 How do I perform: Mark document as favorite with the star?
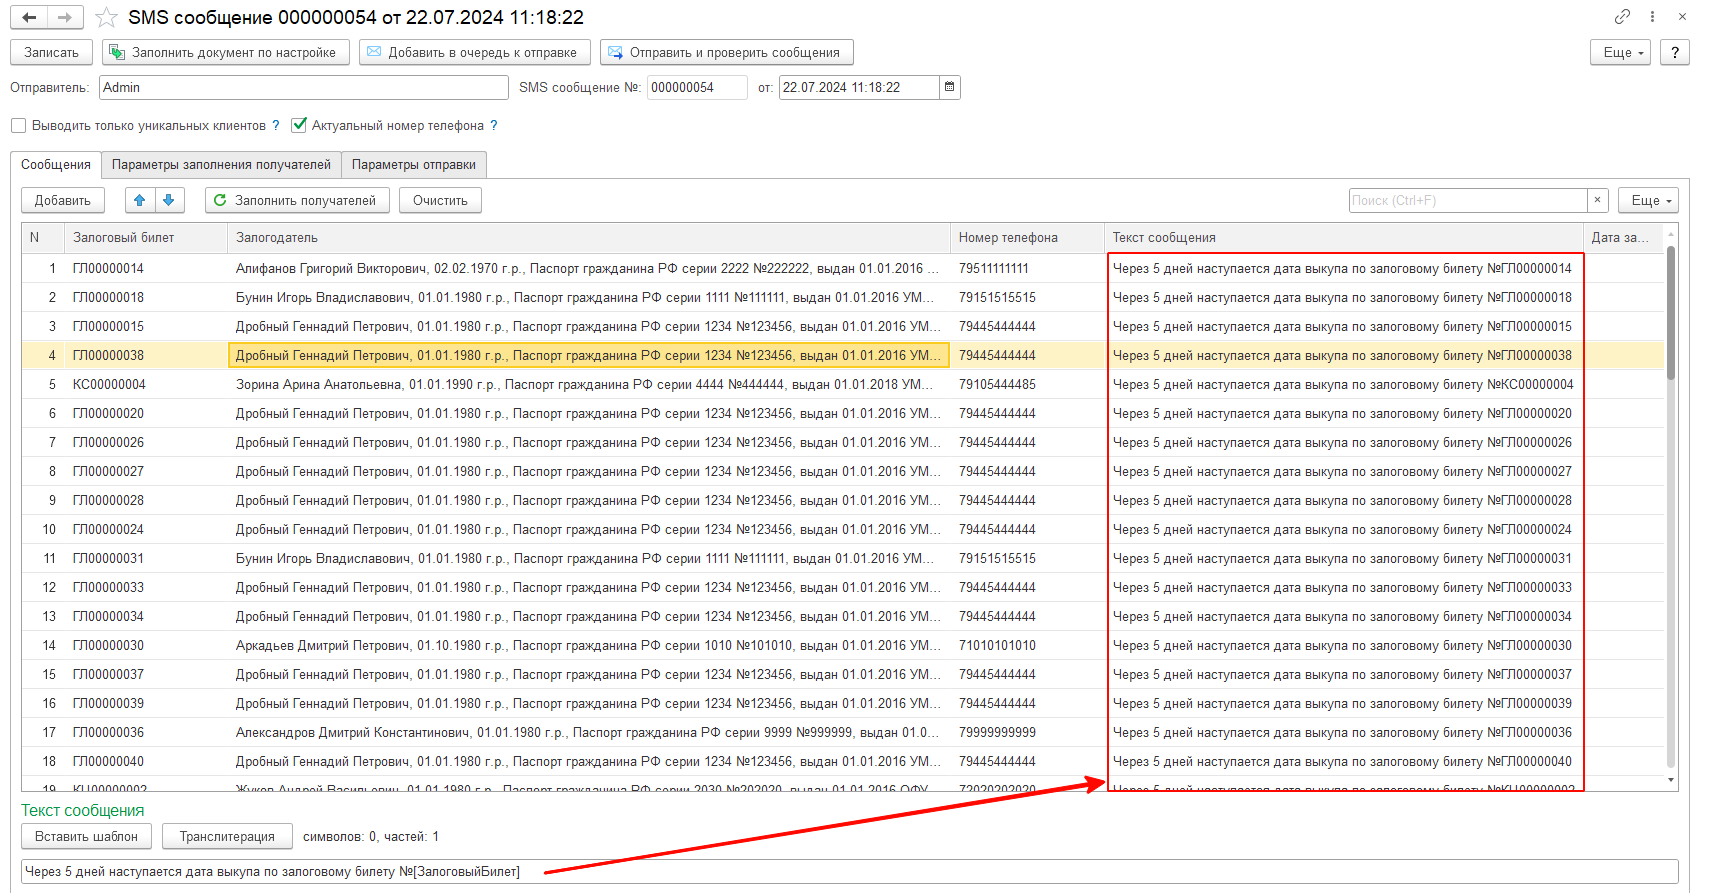pyautogui.click(x=107, y=18)
